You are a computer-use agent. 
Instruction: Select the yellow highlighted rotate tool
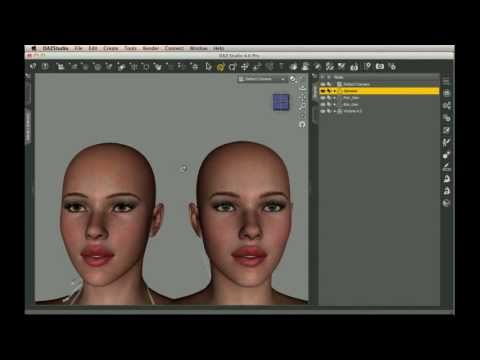[220, 67]
